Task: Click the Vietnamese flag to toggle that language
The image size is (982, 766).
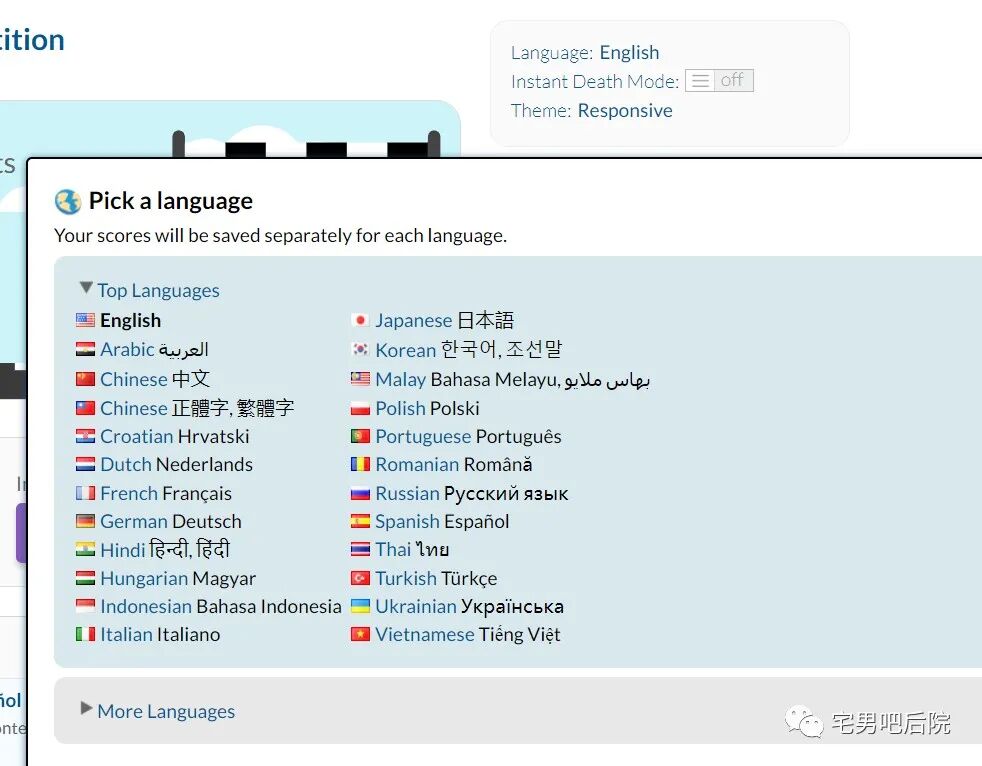Action: coord(360,634)
